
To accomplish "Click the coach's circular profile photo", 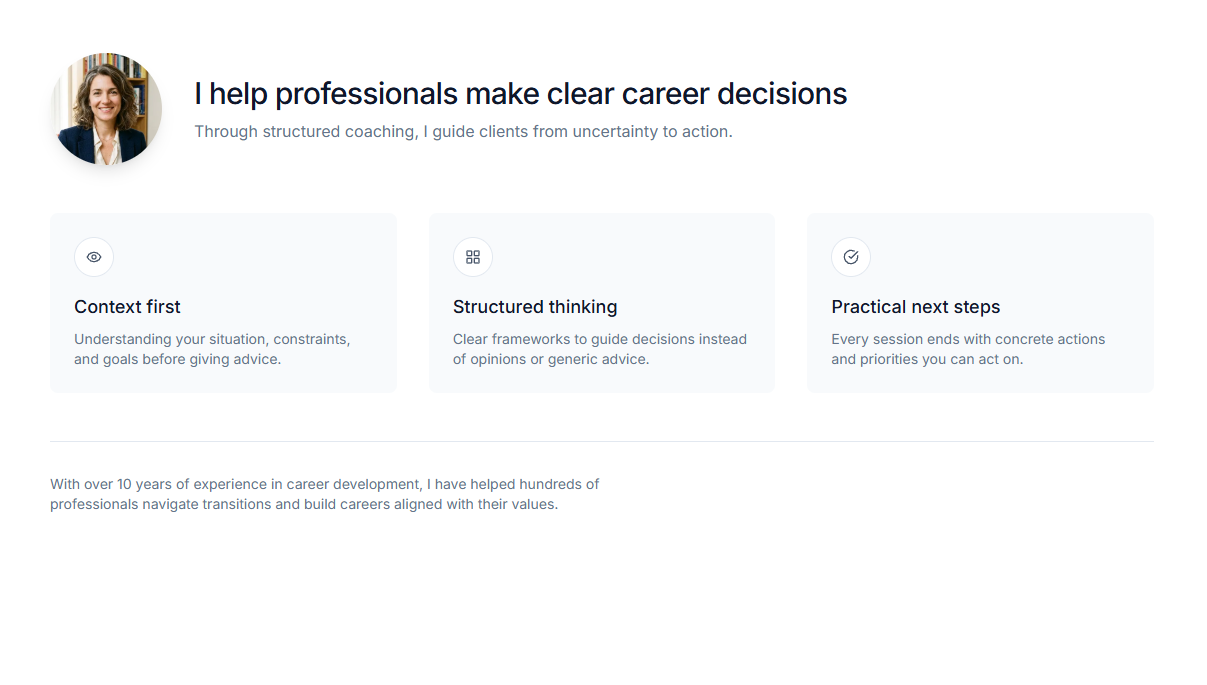I will (106, 109).
